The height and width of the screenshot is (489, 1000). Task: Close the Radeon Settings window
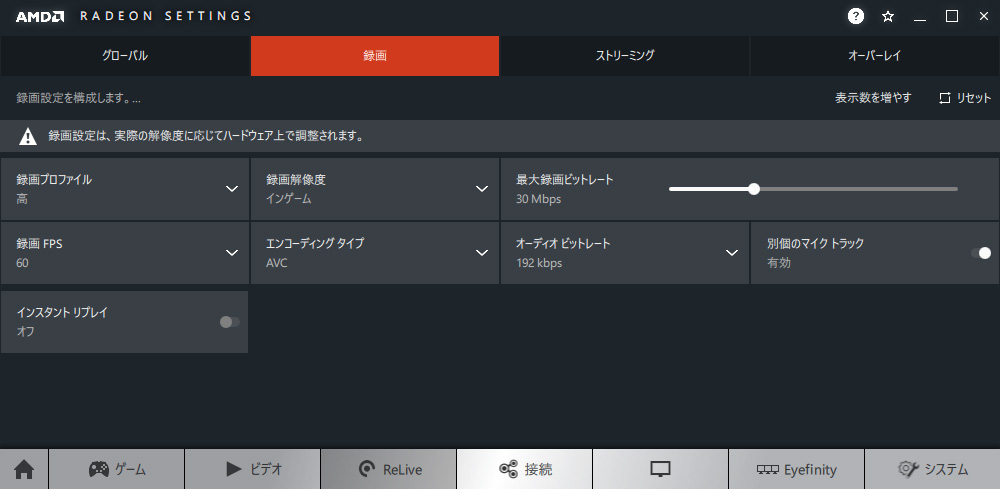coord(983,17)
